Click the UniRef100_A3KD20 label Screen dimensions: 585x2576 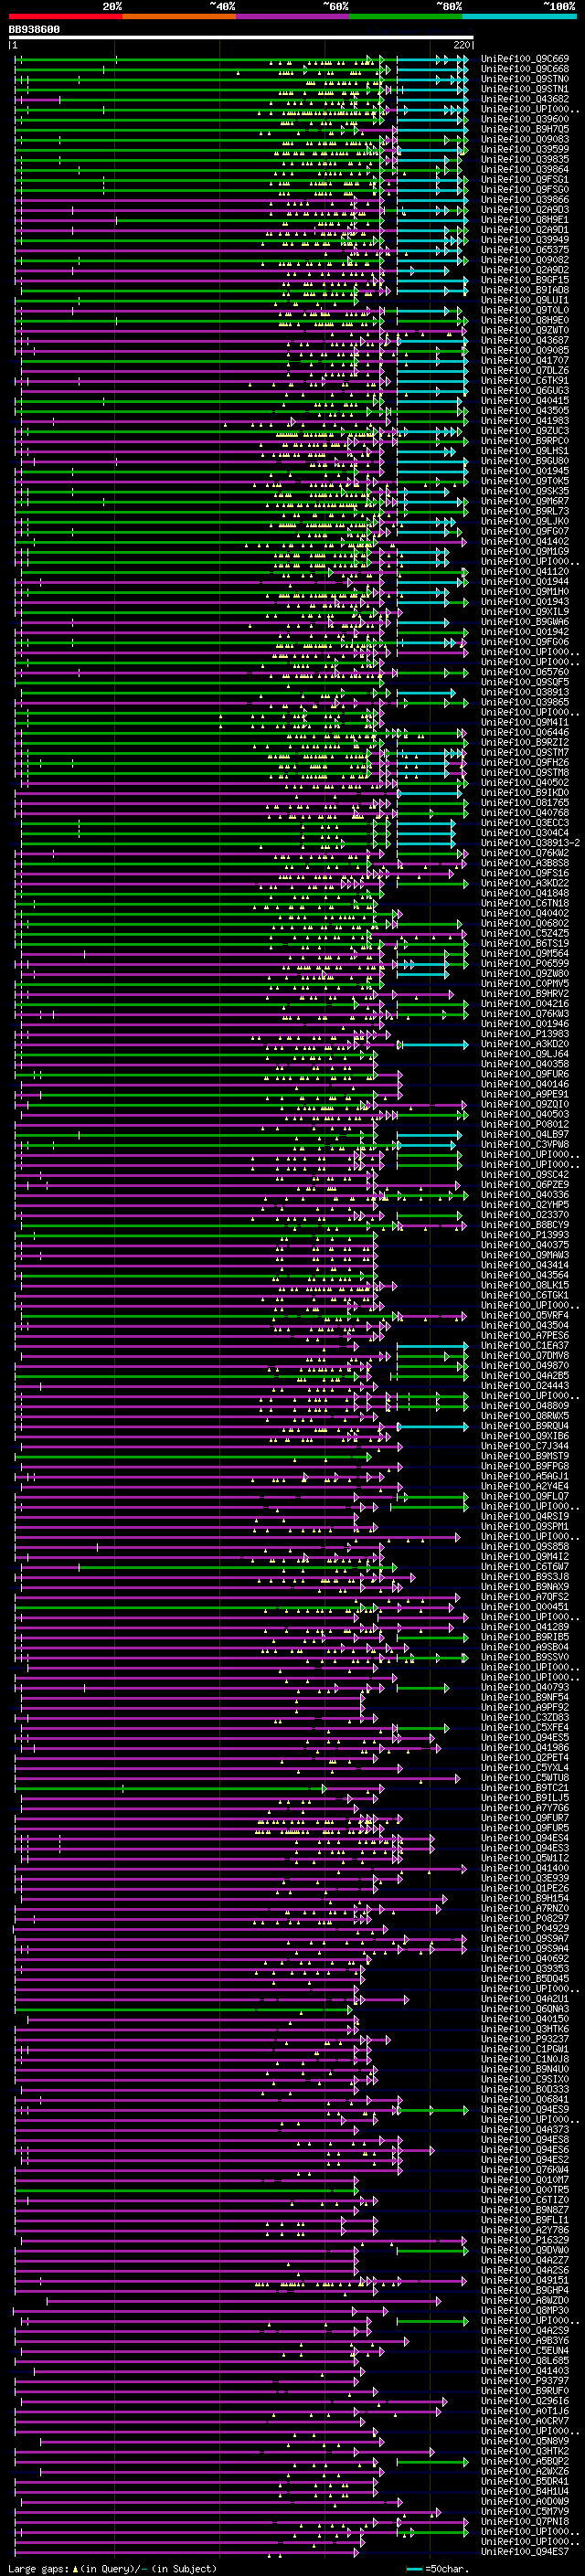[525, 1044]
